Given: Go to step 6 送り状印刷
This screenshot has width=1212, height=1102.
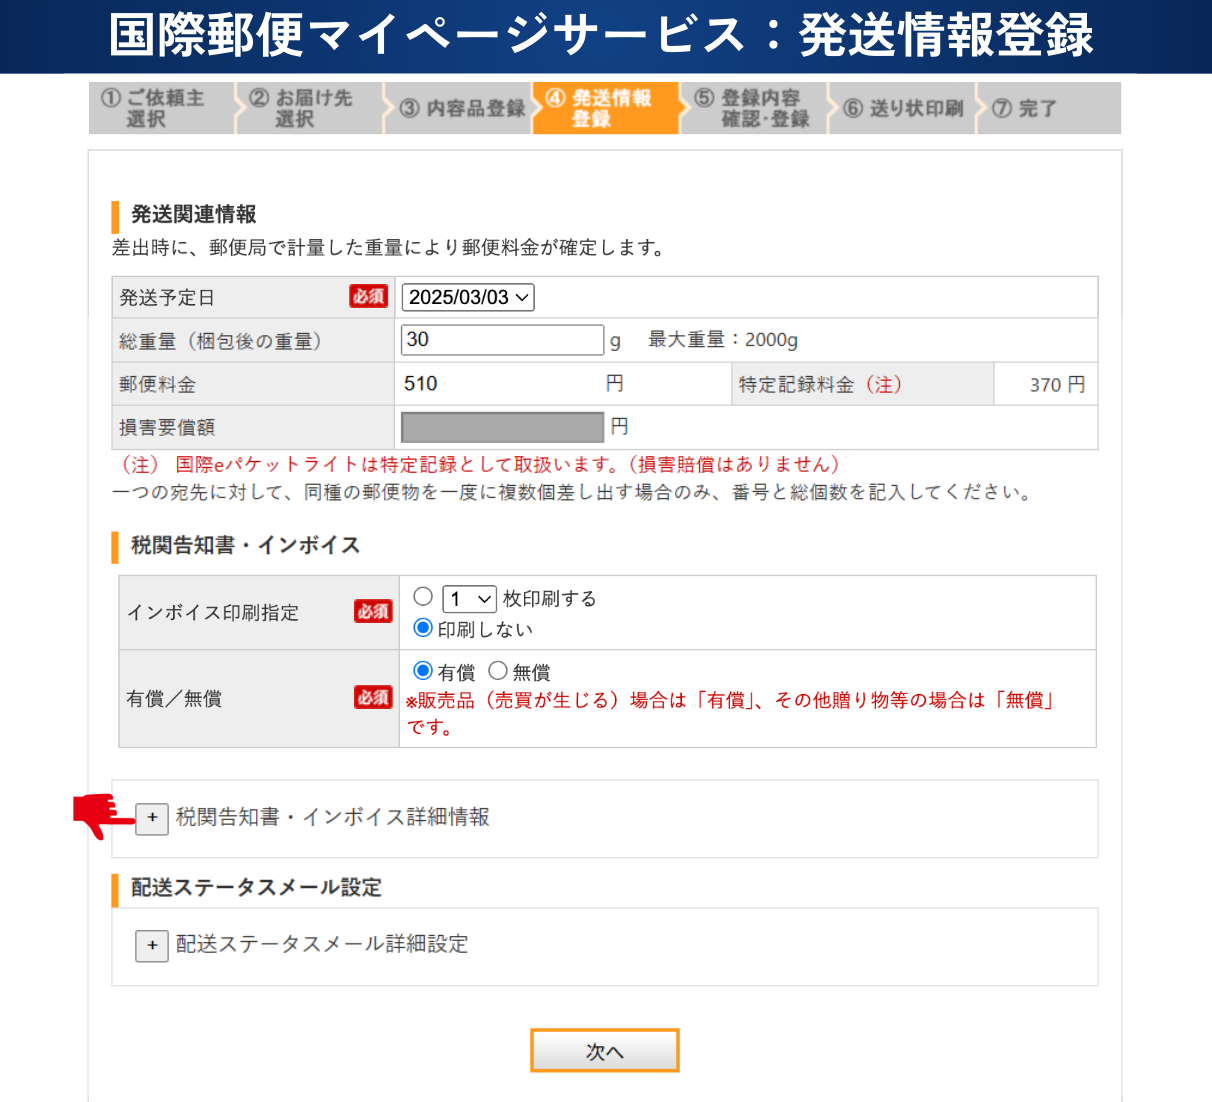Looking at the screenshot, I should coord(904,108).
